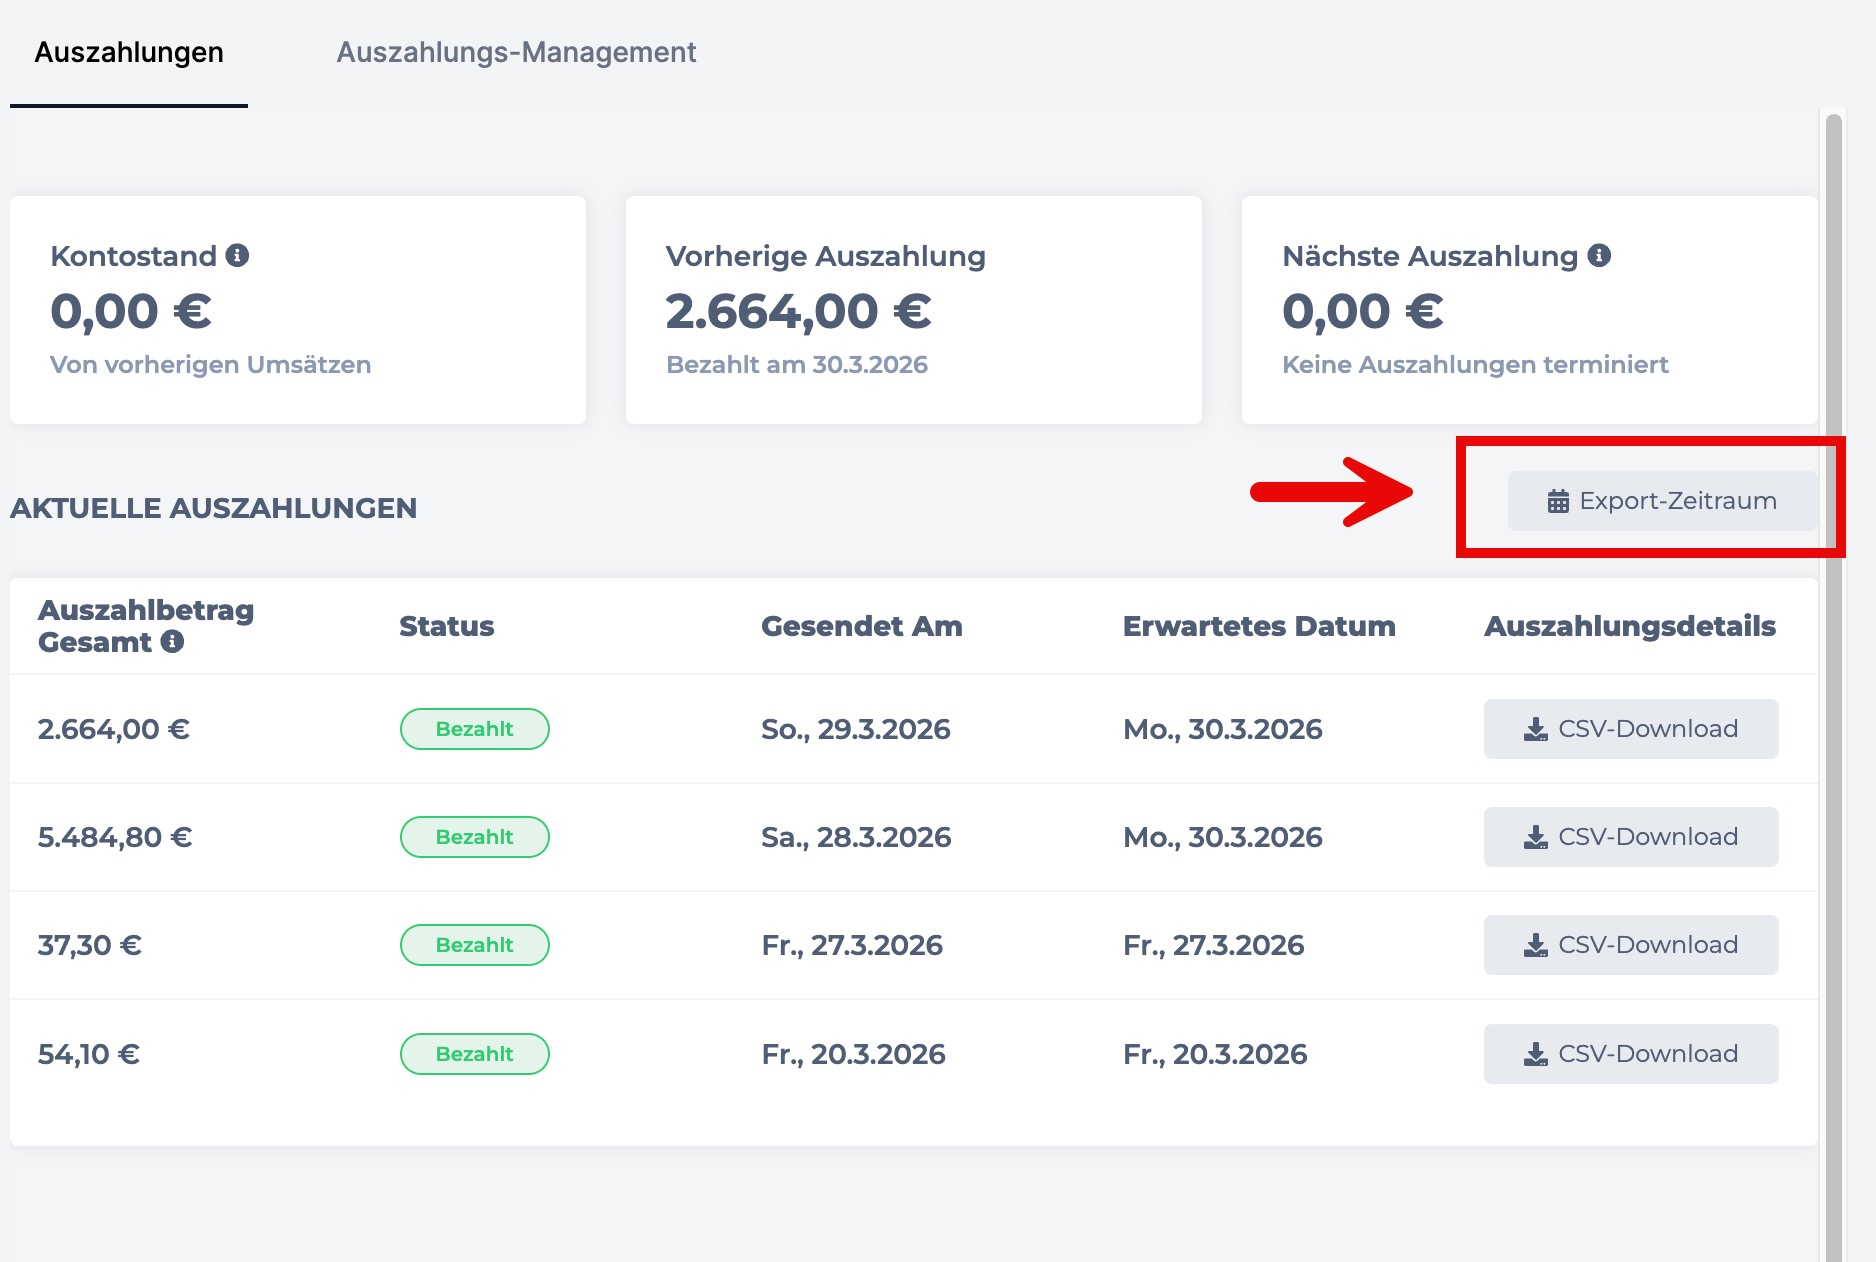1876x1262 pixels.
Task: Click the vertical scrollbar on the right
Action: tap(1833, 686)
